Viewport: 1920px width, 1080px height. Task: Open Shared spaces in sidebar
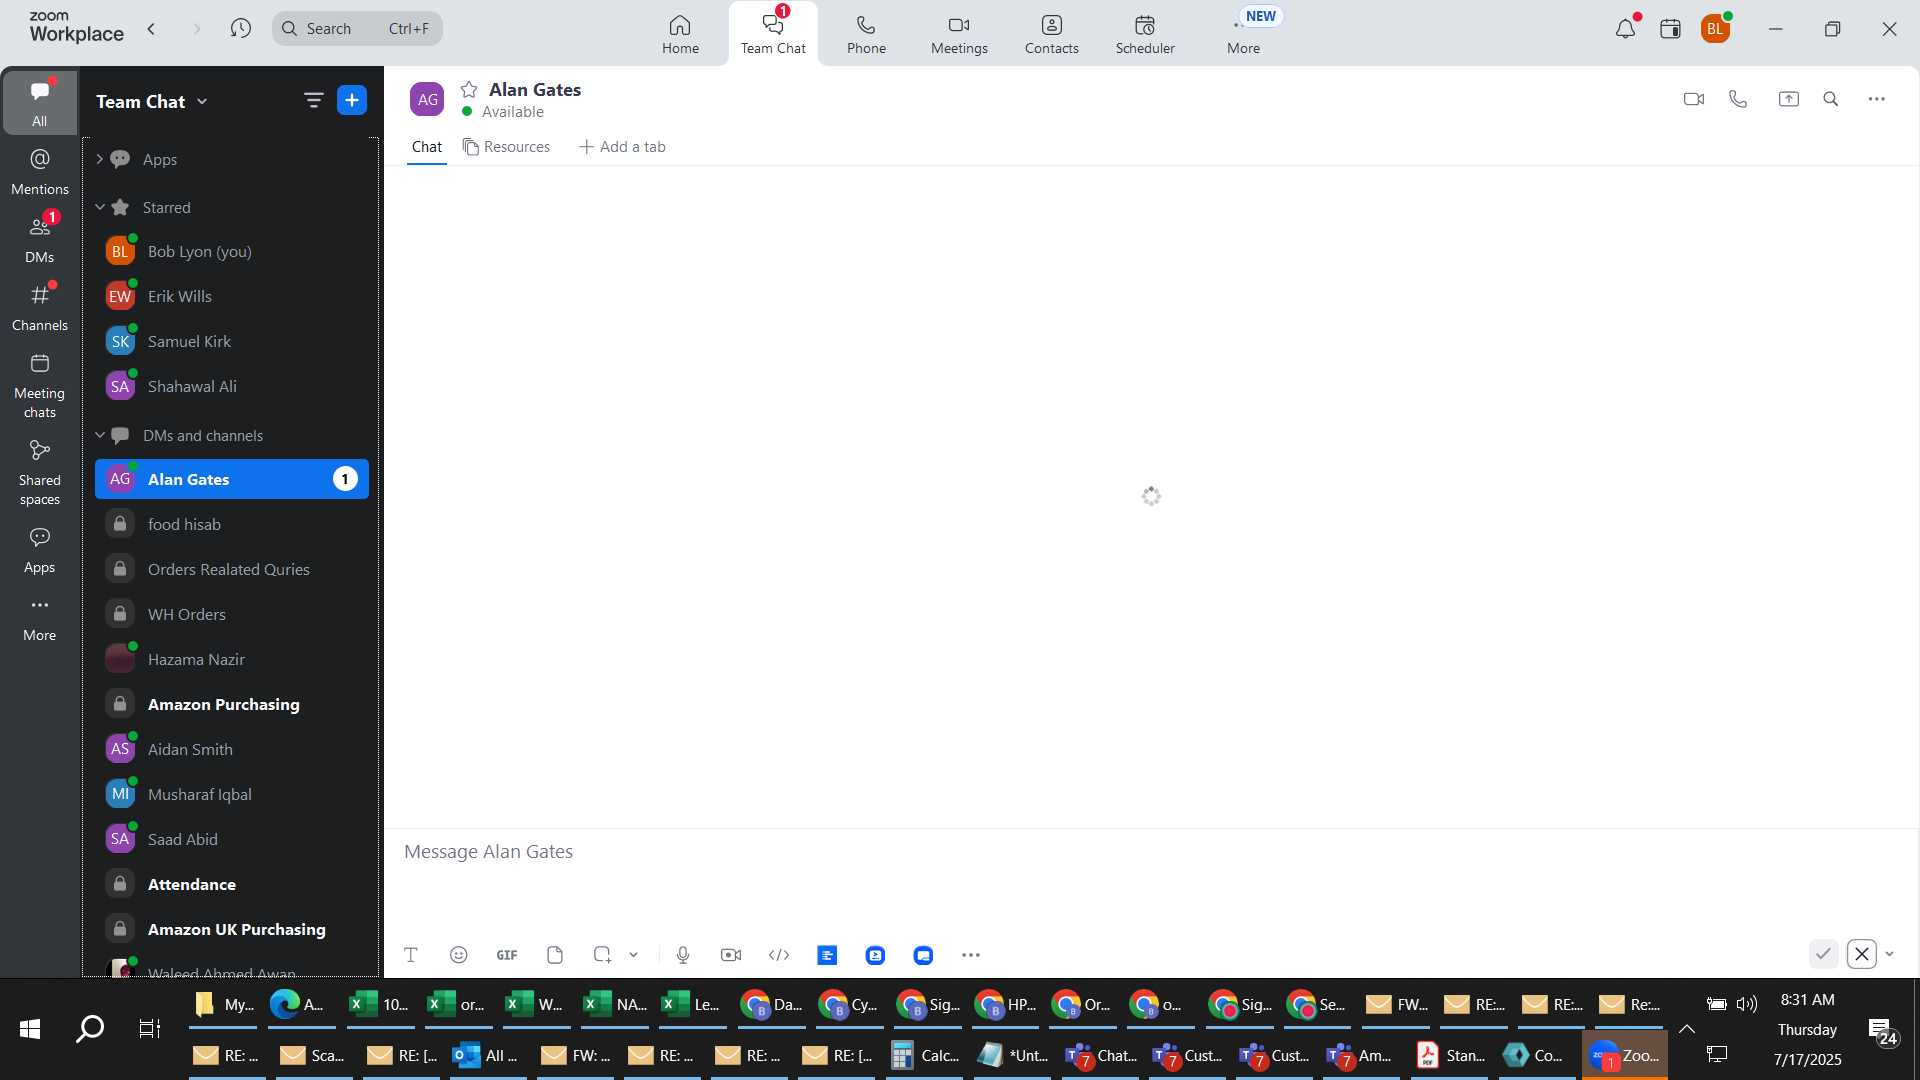click(39, 472)
